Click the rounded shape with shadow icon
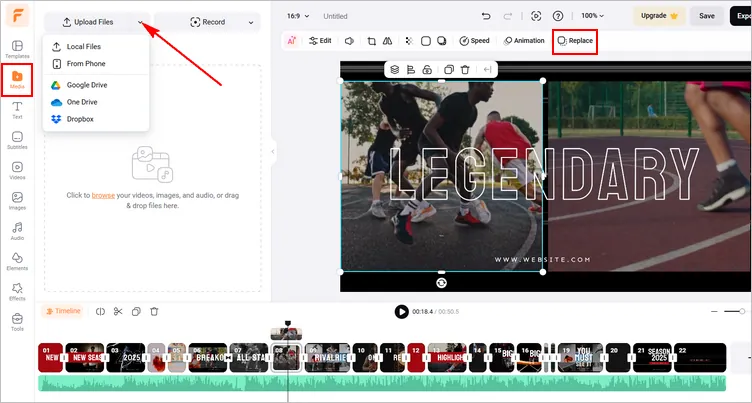The image size is (752, 403). coord(442,41)
